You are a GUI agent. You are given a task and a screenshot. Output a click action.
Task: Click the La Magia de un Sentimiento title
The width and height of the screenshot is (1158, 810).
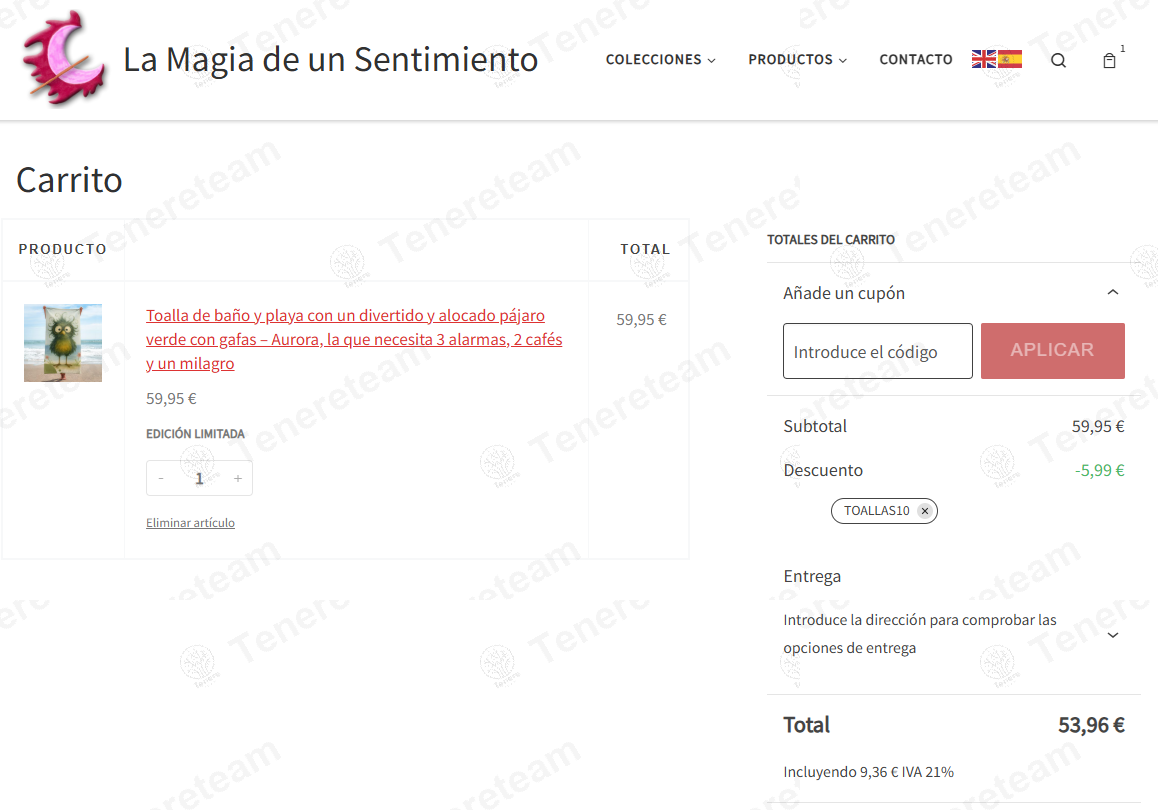coord(330,59)
